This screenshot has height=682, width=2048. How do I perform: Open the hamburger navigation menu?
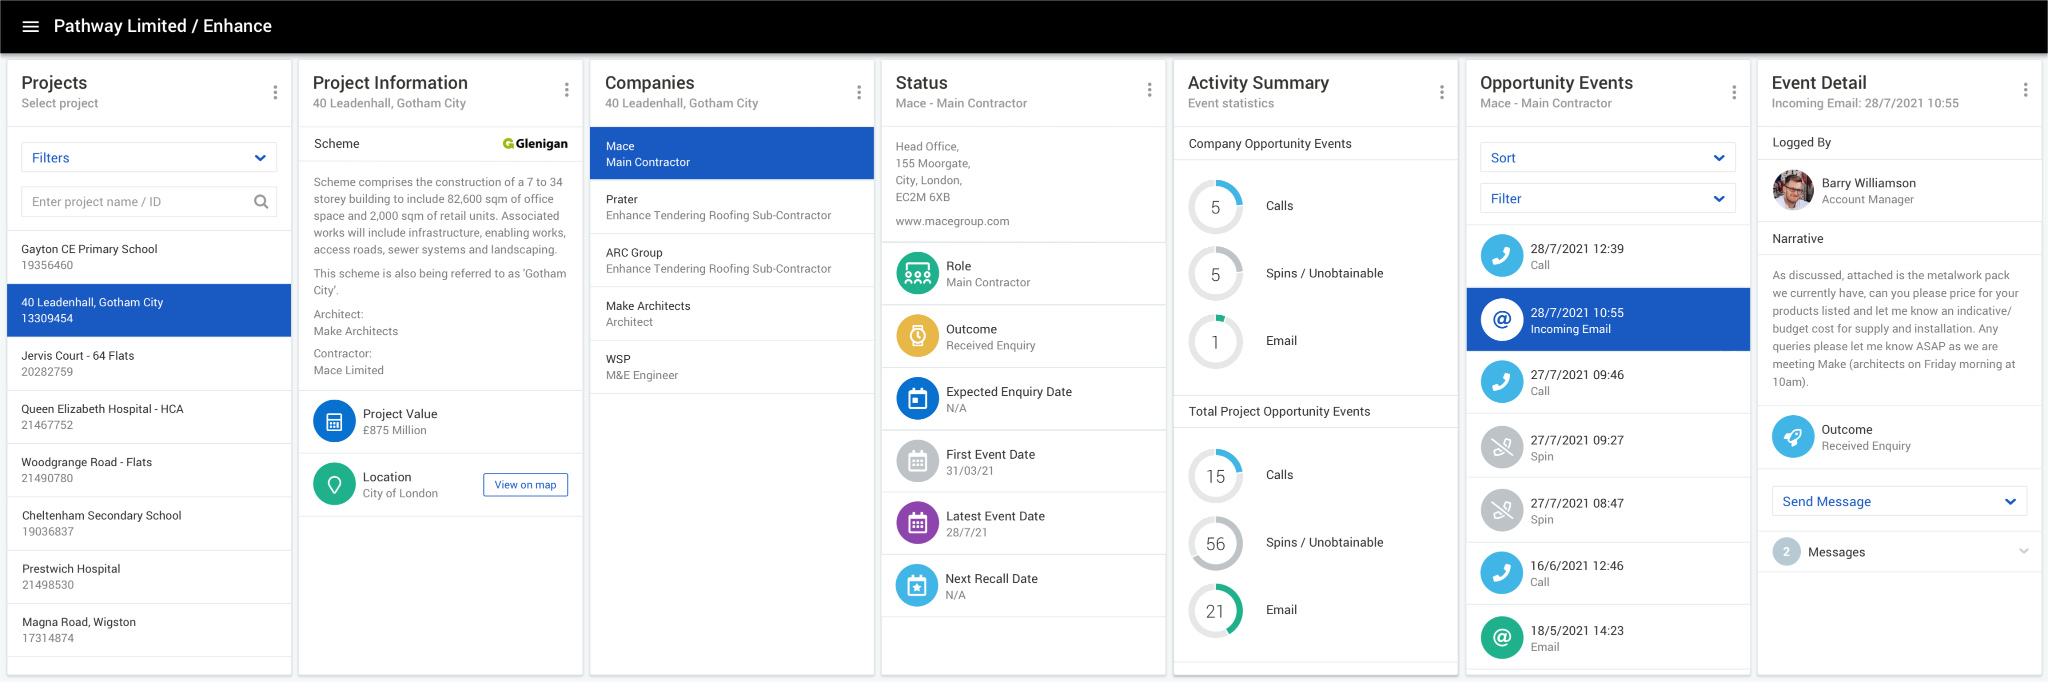click(x=31, y=26)
